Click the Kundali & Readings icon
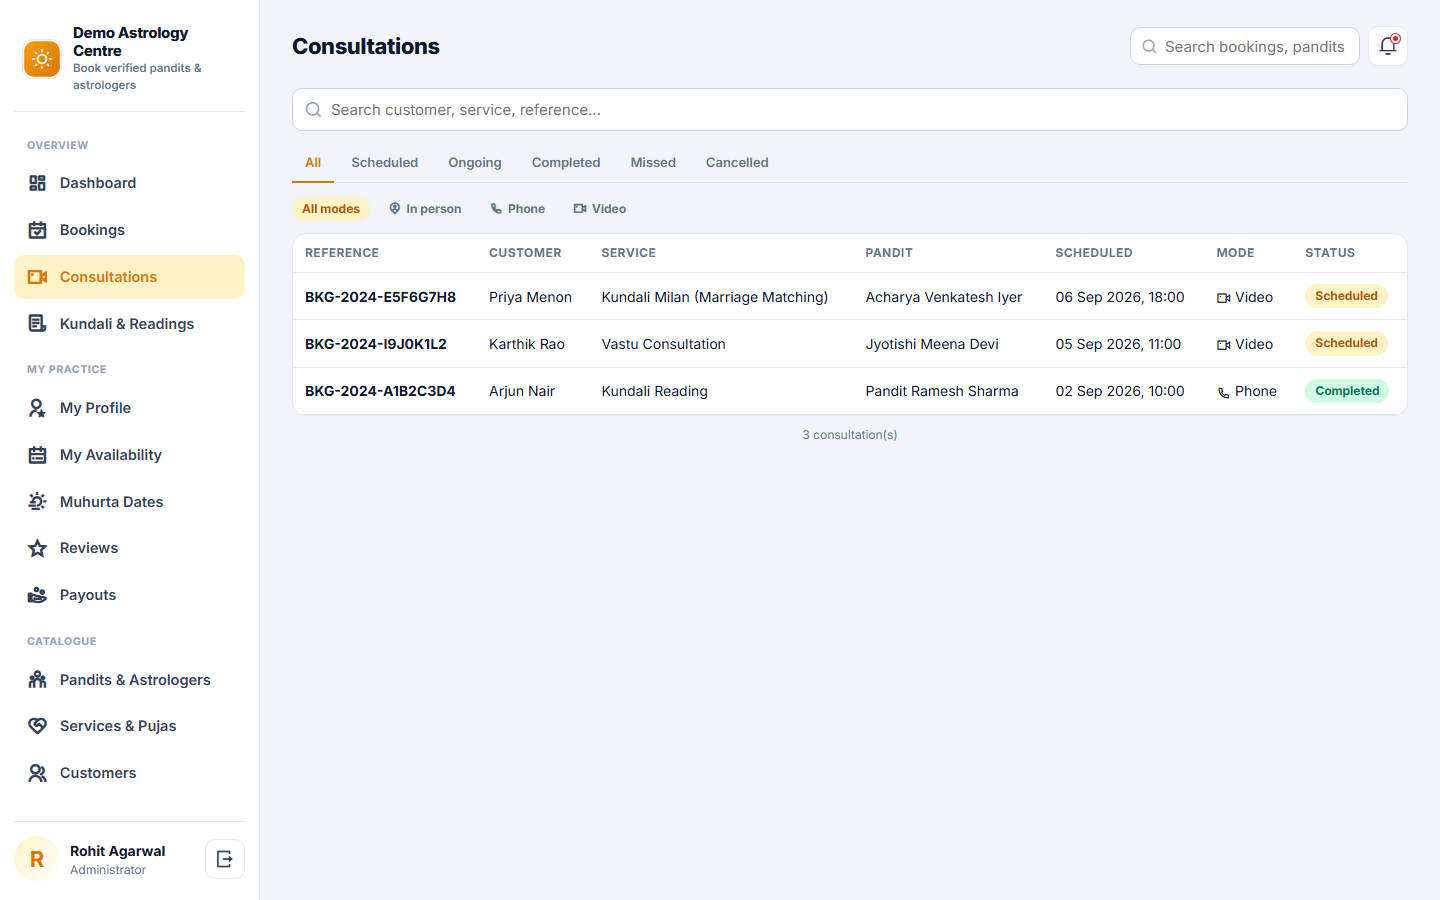 [x=38, y=324]
